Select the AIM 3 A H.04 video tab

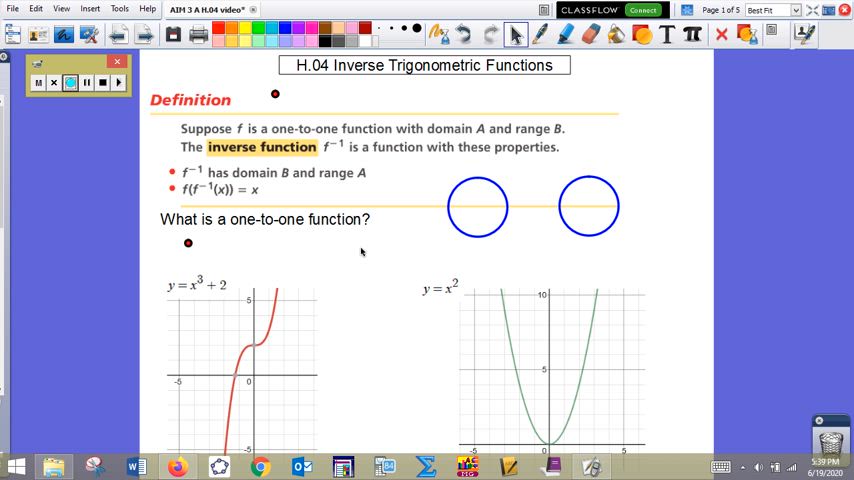[x=207, y=10]
